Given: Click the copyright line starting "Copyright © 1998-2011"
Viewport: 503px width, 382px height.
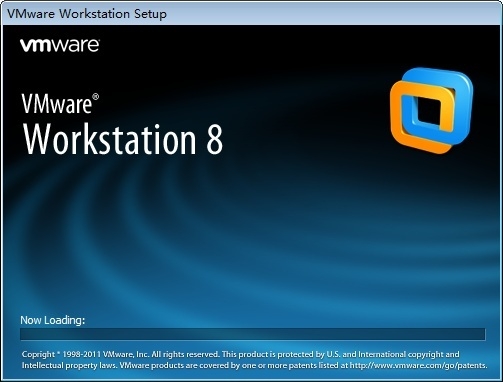Looking at the screenshot, I should (240, 354).
